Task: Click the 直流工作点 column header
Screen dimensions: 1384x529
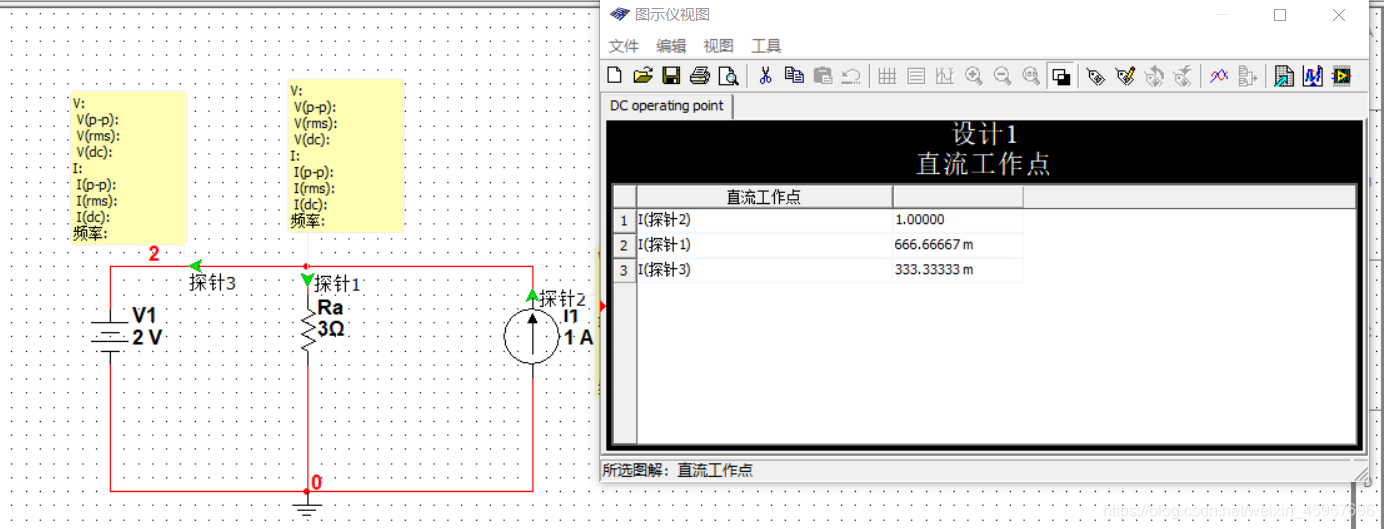Action: (764, 197)
